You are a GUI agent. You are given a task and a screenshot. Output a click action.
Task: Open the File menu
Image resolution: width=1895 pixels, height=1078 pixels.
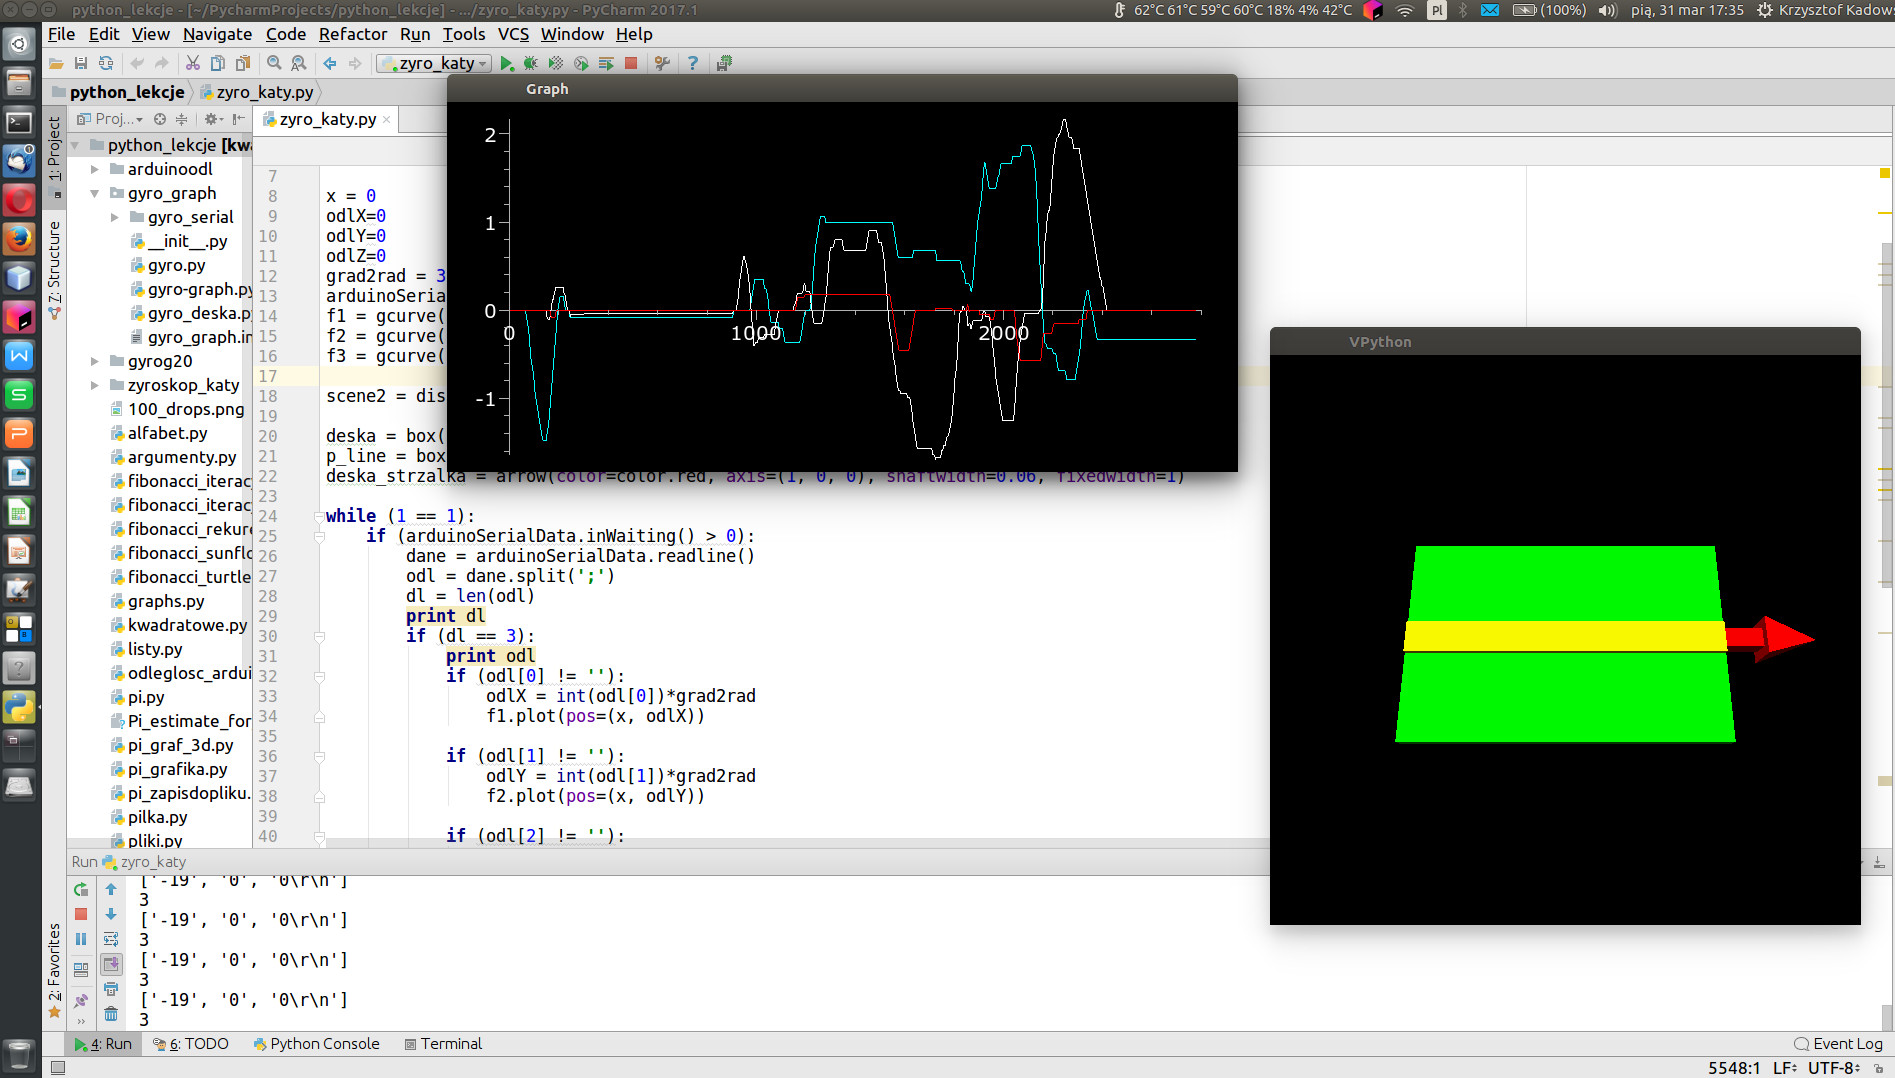click(x=61, y=34)
